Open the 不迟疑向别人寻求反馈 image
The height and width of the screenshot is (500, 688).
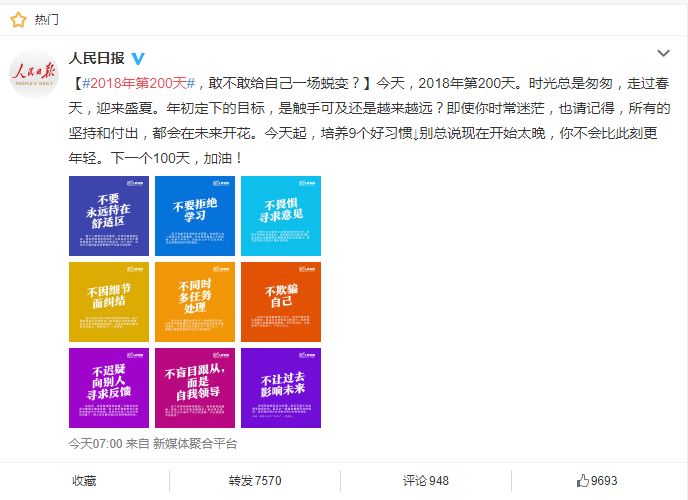point(109,388)
